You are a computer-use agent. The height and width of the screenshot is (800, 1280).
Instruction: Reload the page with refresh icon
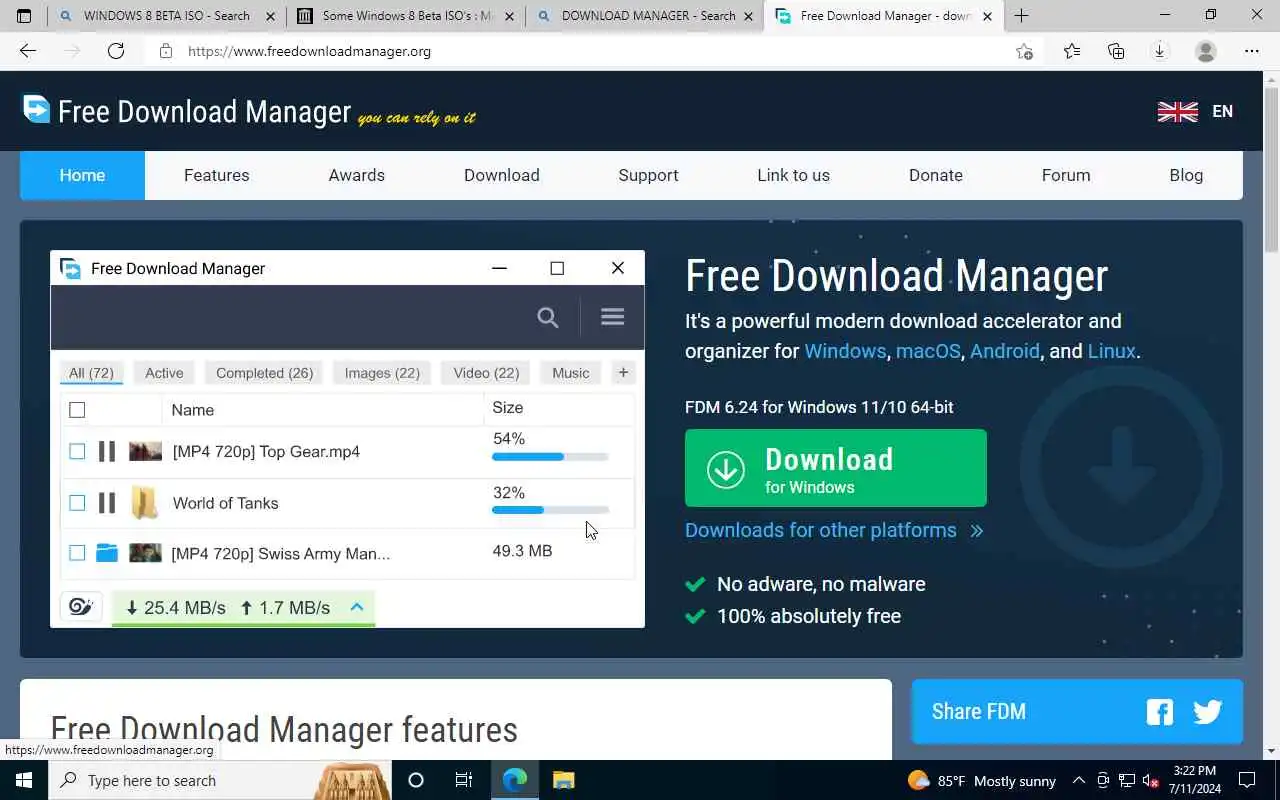[x=116, y=51]
